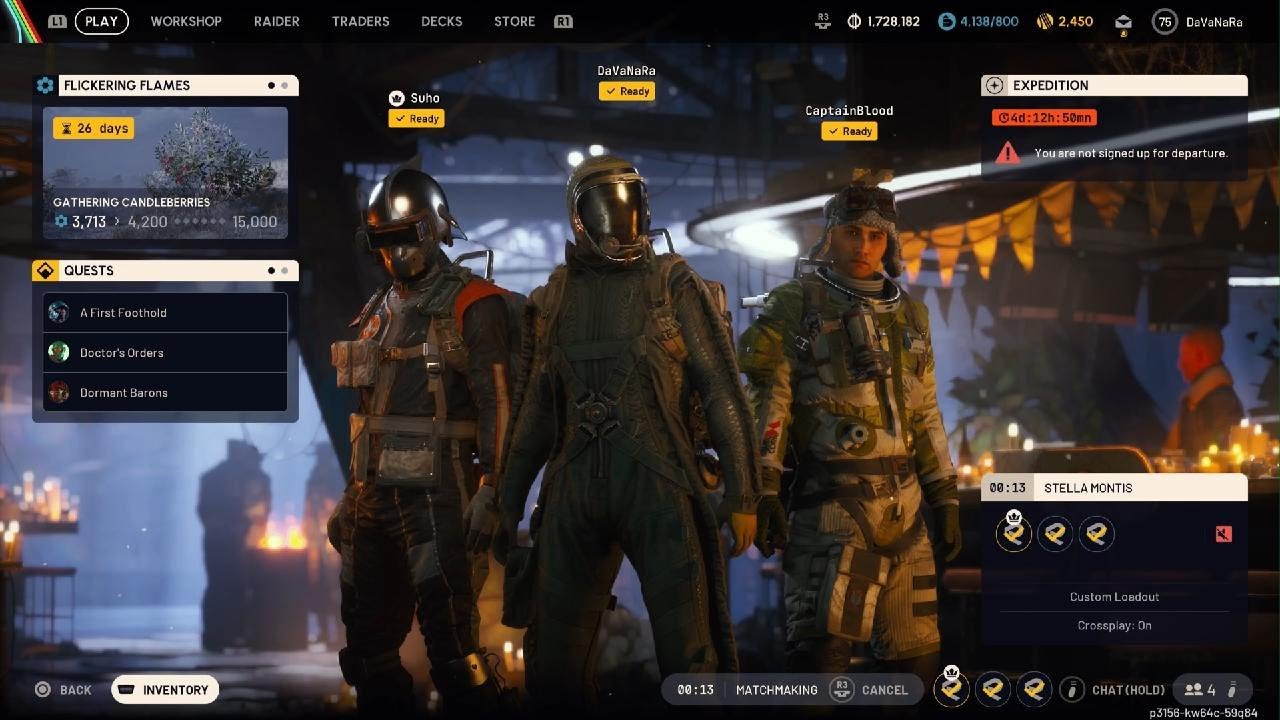This screenshot has width=1280, height=720.
Task: Open the A First Foothold quest
Action: click(x=165, y=312)
